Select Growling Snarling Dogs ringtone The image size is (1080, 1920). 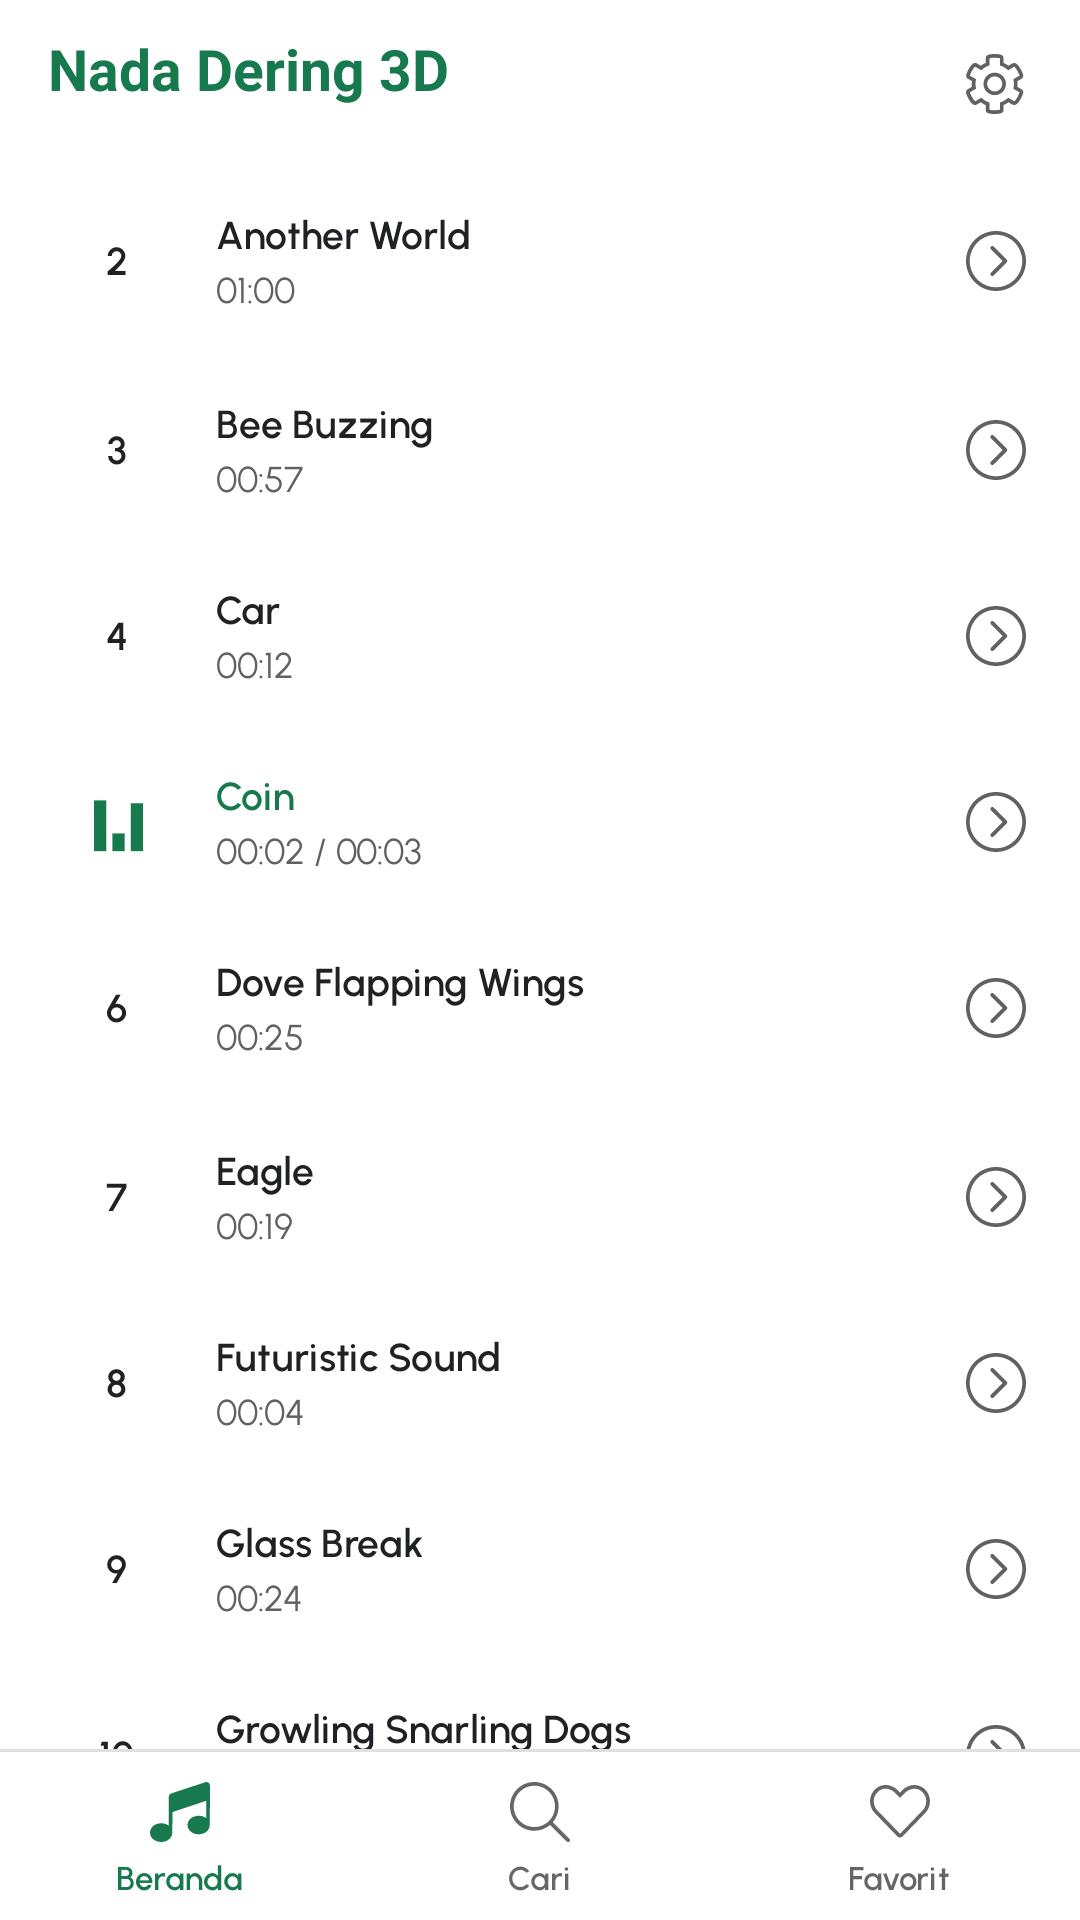tap(424, 1730)
